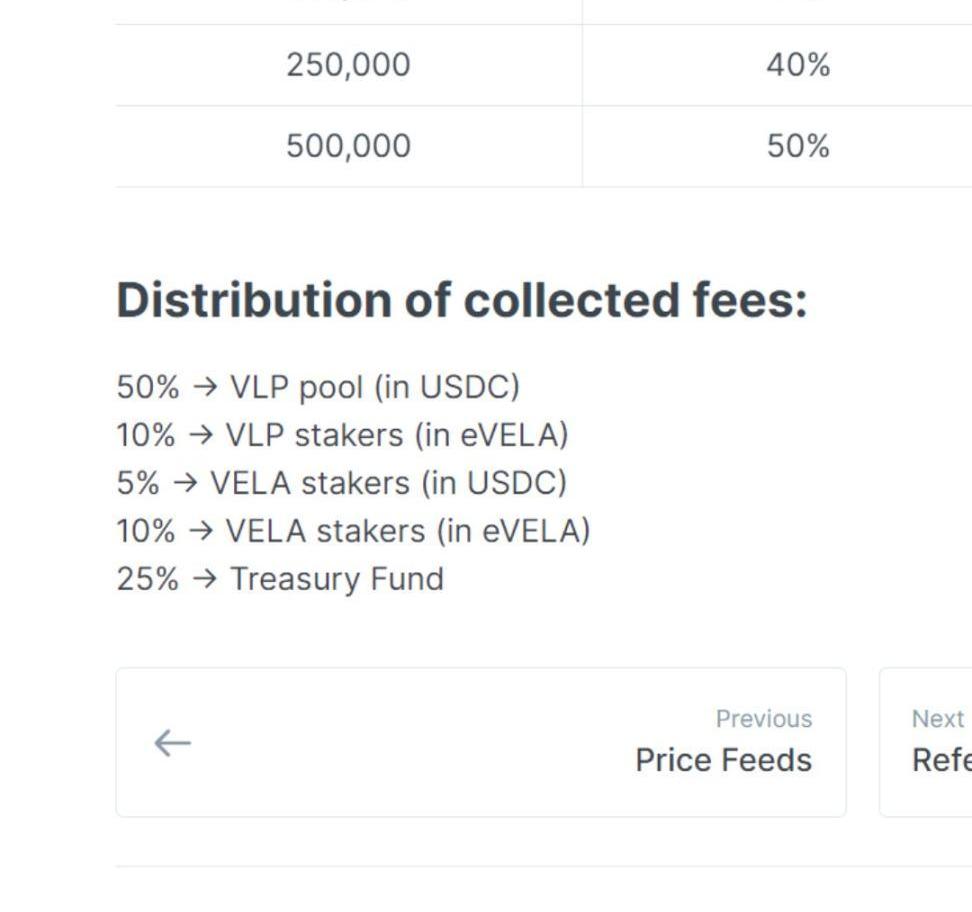Click '5% → VELA stakers (in USDC)' line
Image resolution: width=972 pixels, height=912 pixels.
pyautogui.click(x=342, y=483)
